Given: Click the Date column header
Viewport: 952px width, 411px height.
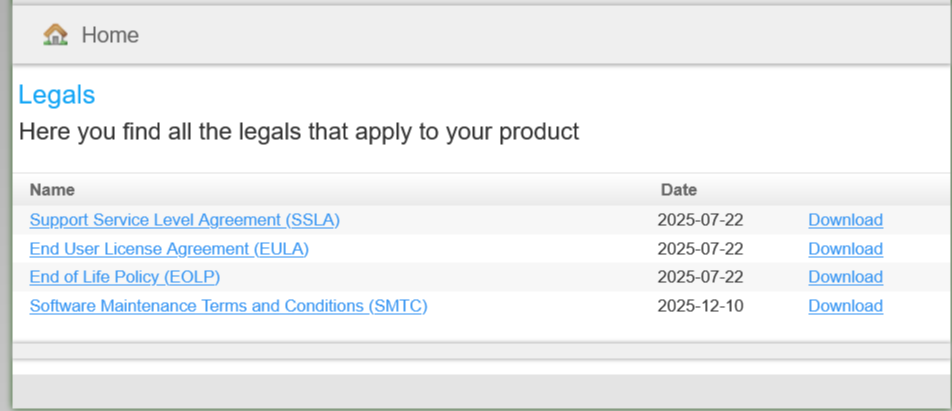Looking at the screenshot, I should coord(679,190).
